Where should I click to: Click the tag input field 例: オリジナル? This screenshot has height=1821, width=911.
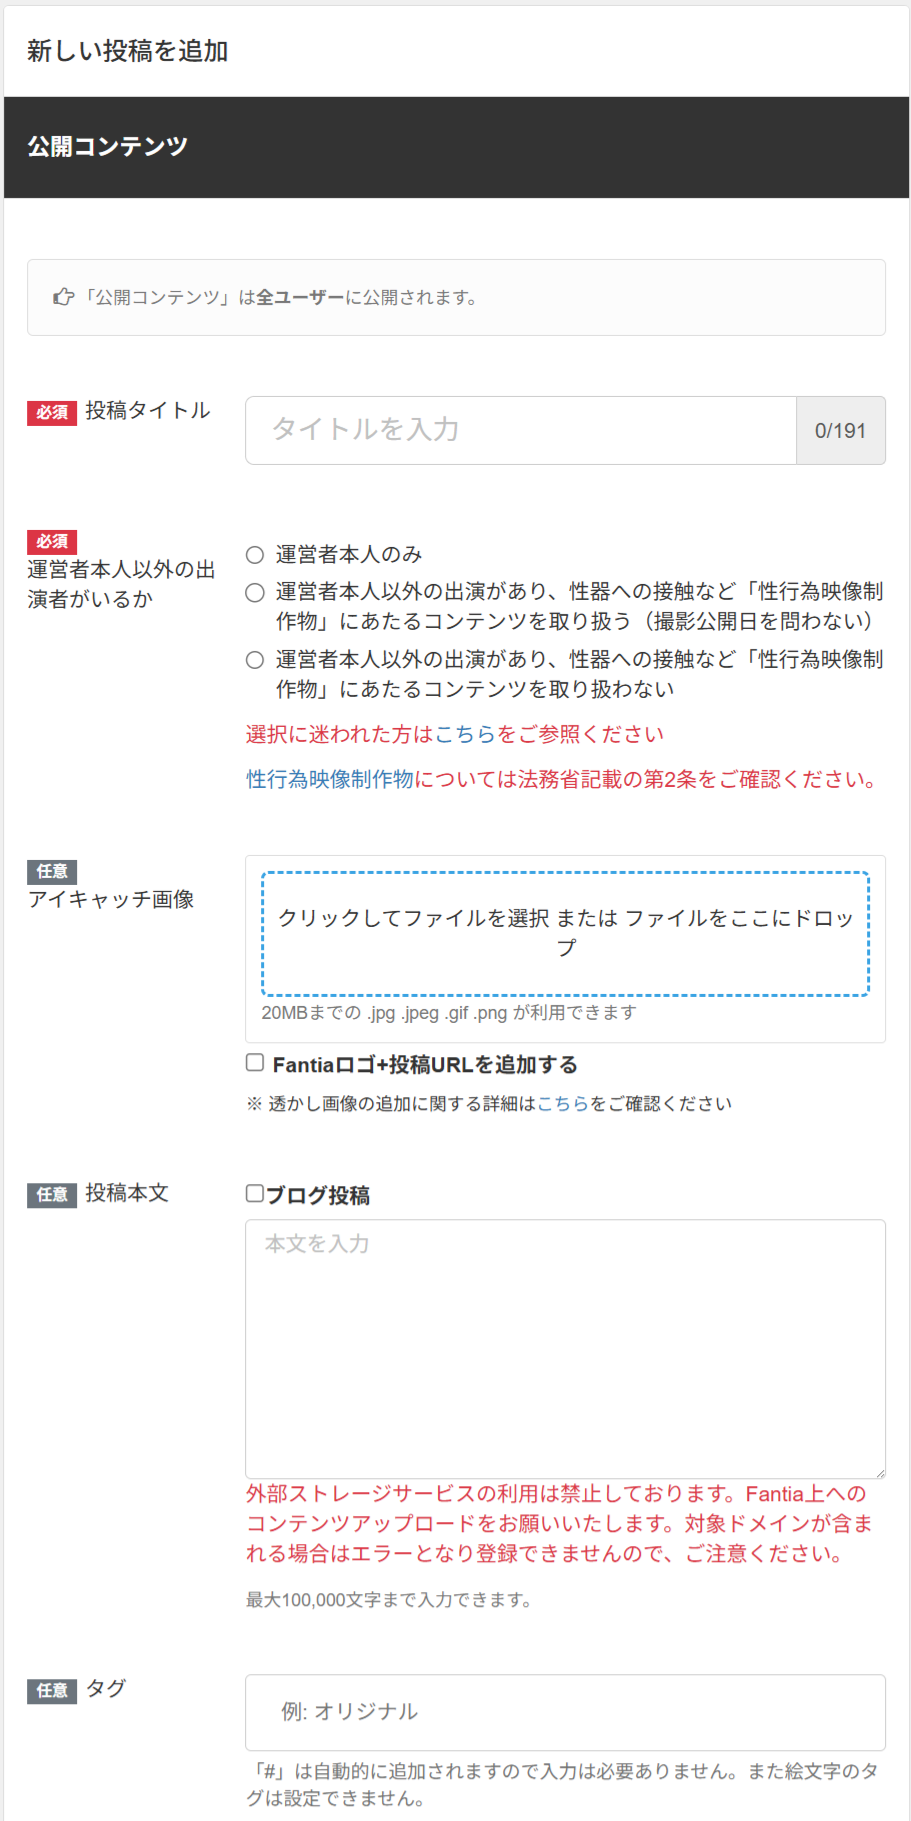click(565, 1712)
